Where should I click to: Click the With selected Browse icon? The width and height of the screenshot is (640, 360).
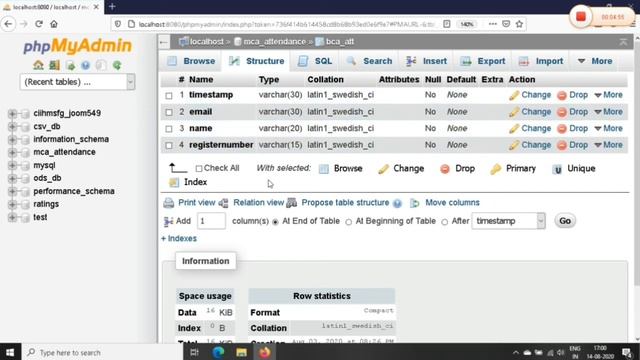tap(324, 169)
